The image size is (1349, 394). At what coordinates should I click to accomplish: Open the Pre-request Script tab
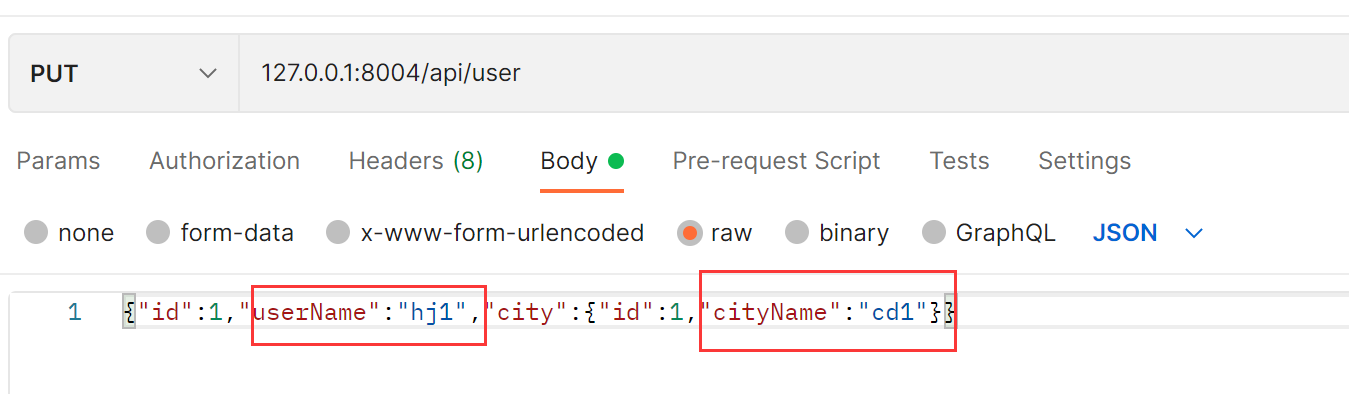[x=776, y=161]
